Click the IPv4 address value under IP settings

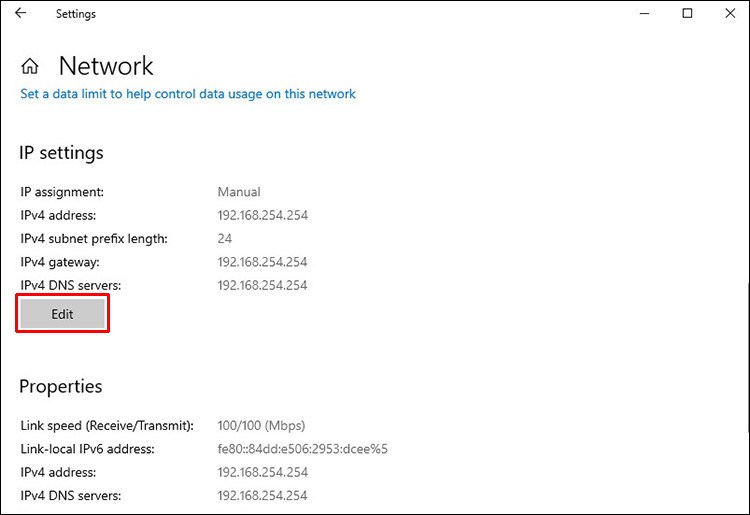(262, 215)
